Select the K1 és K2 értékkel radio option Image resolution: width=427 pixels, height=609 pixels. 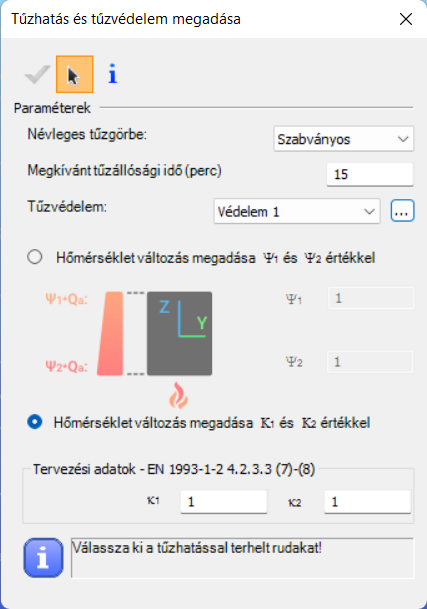(35, 422)
